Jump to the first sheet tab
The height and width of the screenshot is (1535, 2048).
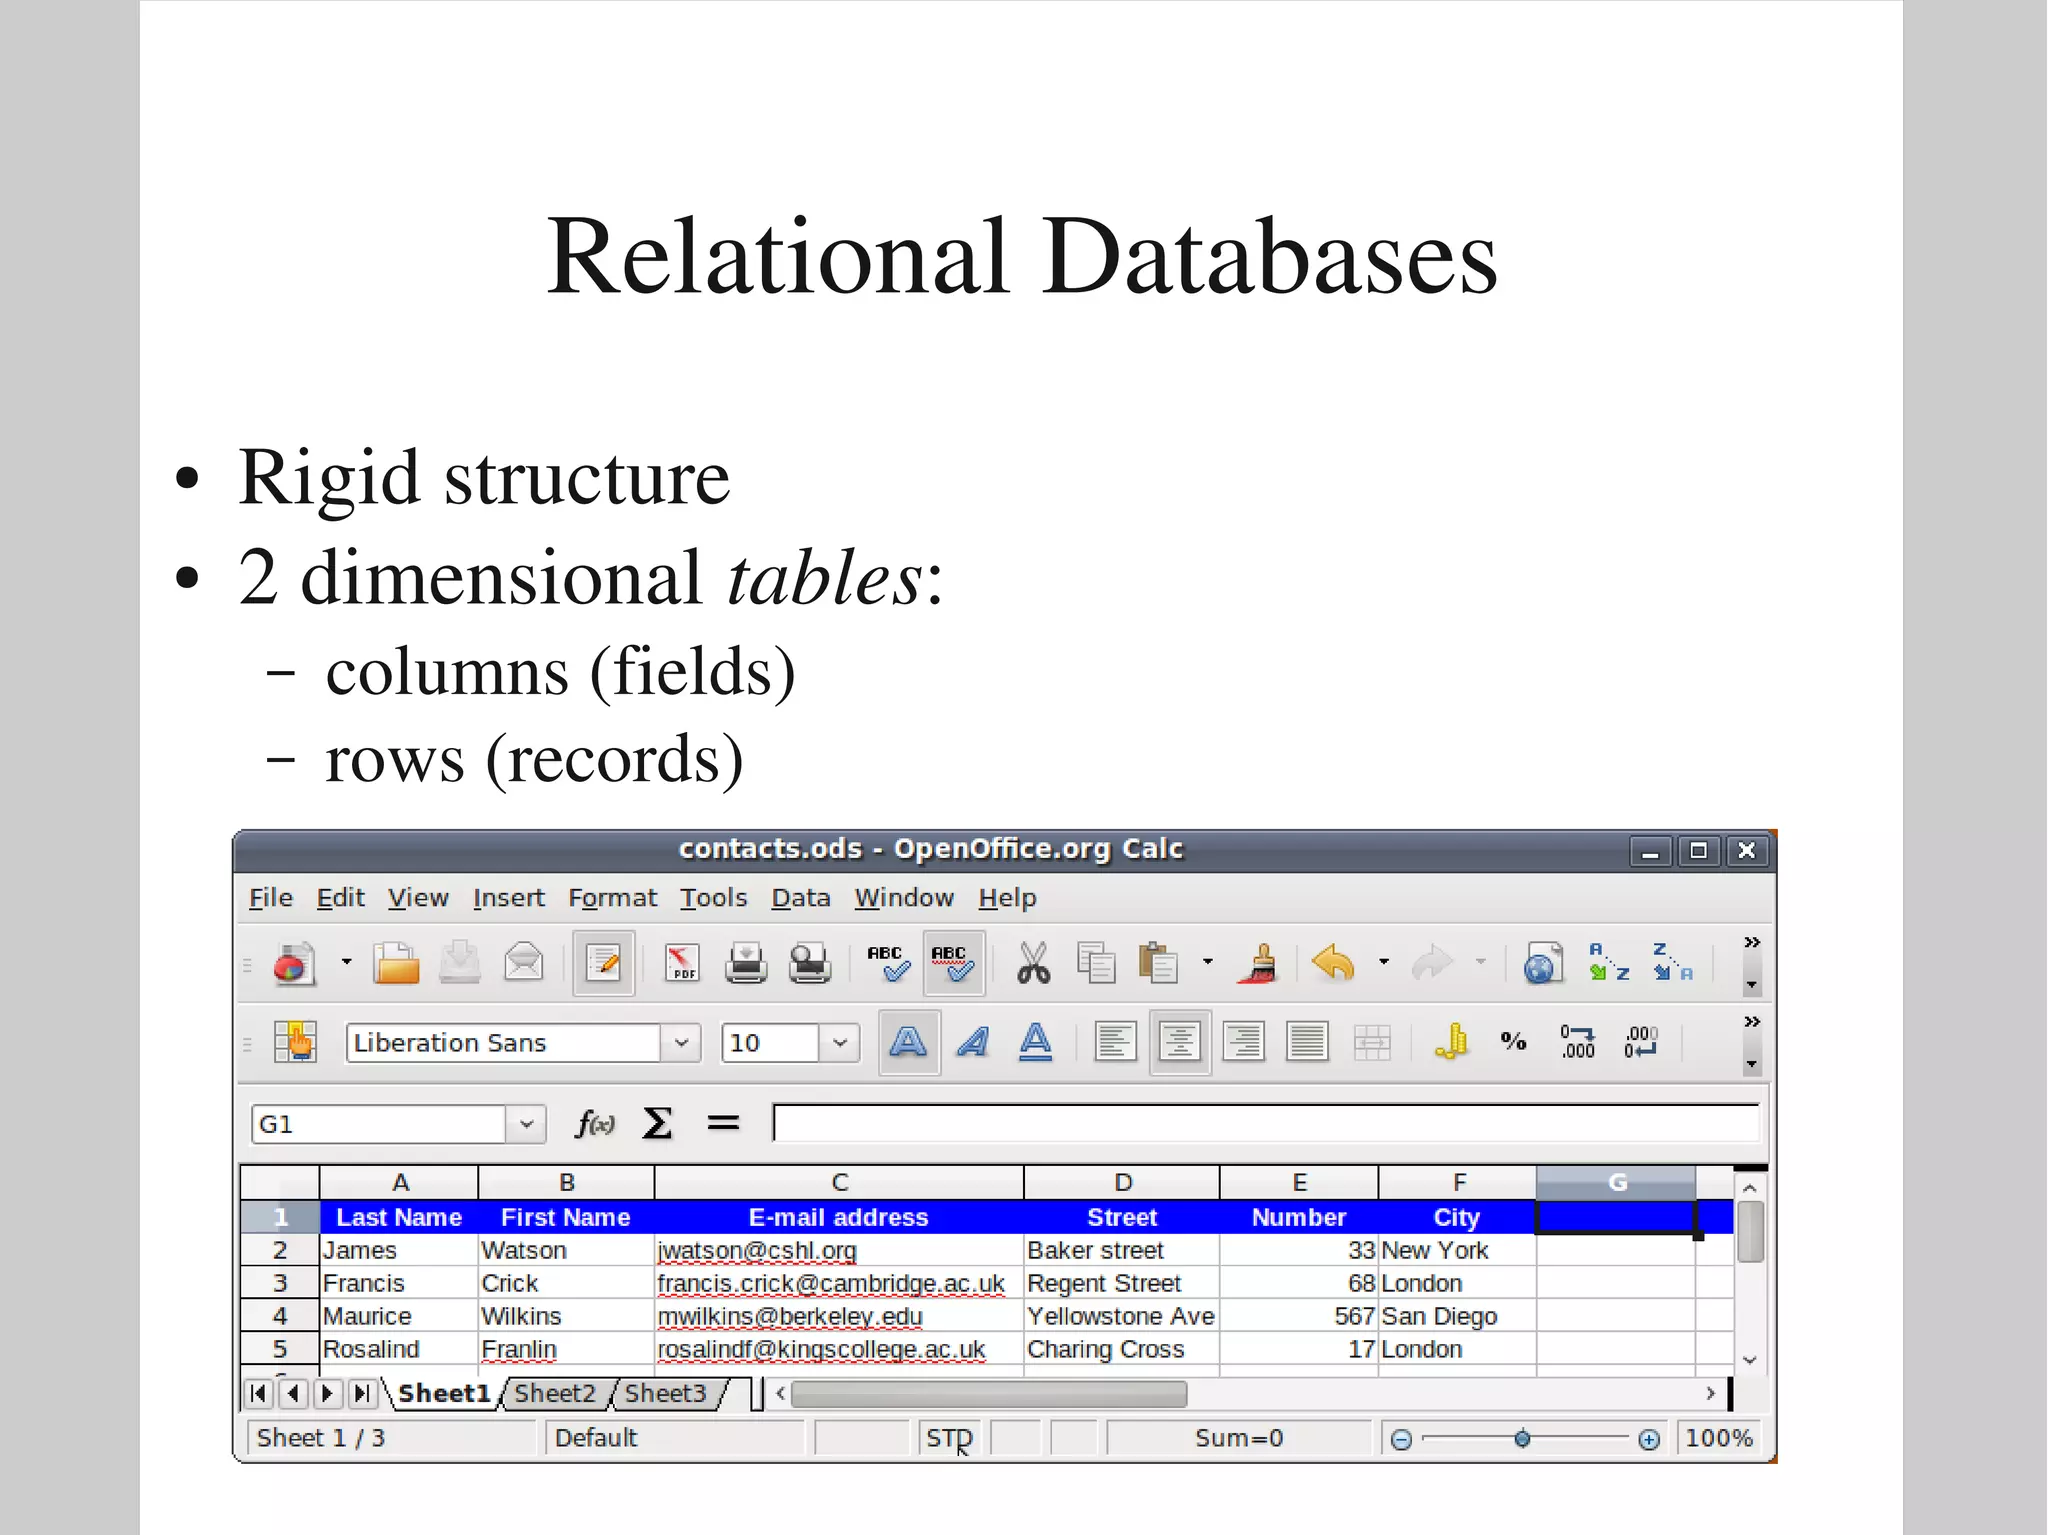[x=258, y=1393]
